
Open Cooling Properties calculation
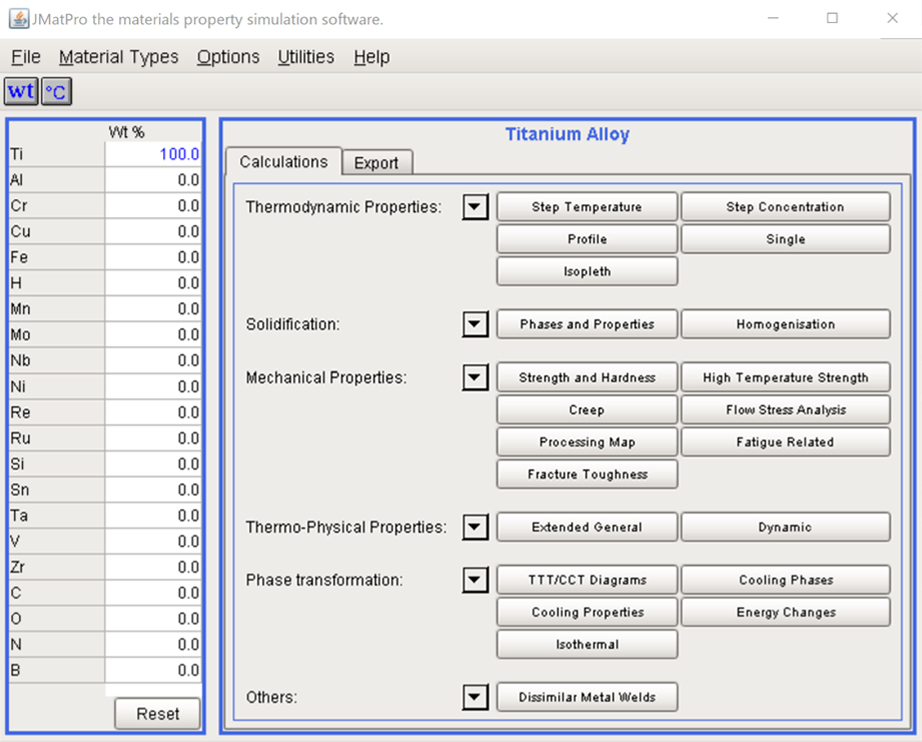point(587,613)
